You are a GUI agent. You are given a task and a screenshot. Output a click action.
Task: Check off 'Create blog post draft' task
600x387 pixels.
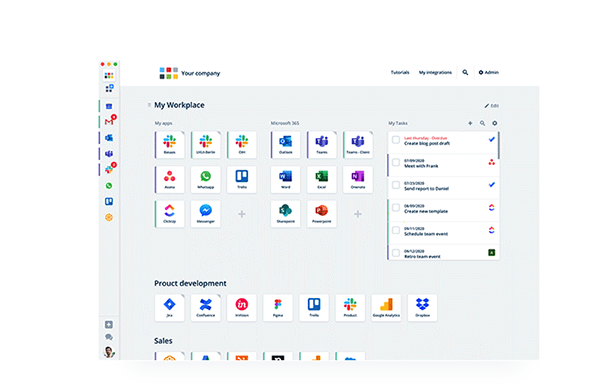(396, 140)
